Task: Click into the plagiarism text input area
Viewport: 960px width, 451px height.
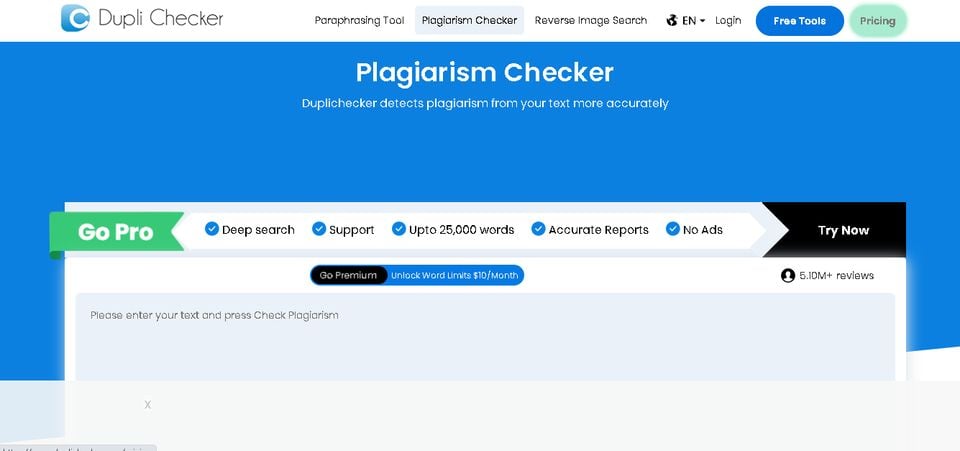Action: point(485,337)
